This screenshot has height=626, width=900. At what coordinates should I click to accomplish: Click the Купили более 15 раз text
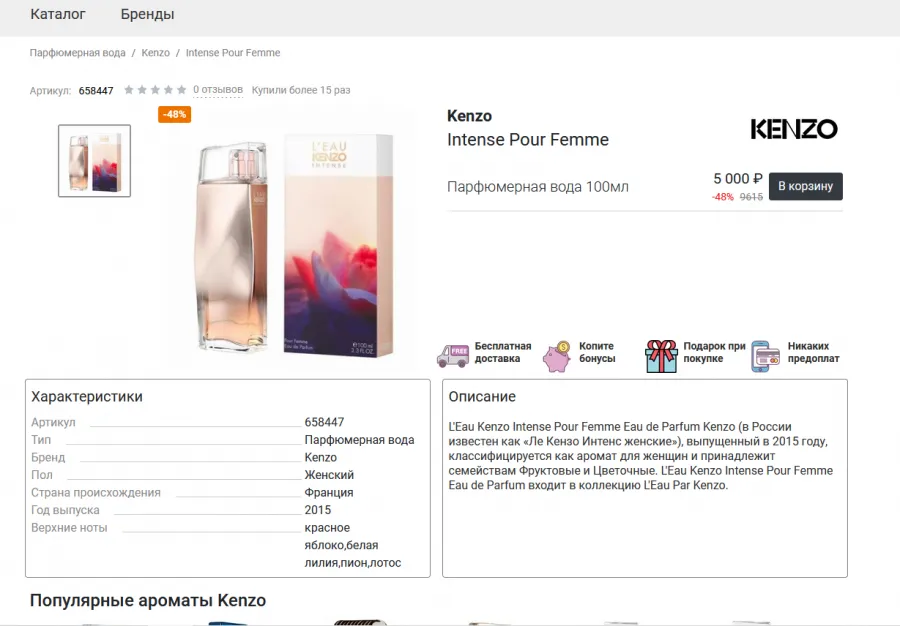[301, 90]
